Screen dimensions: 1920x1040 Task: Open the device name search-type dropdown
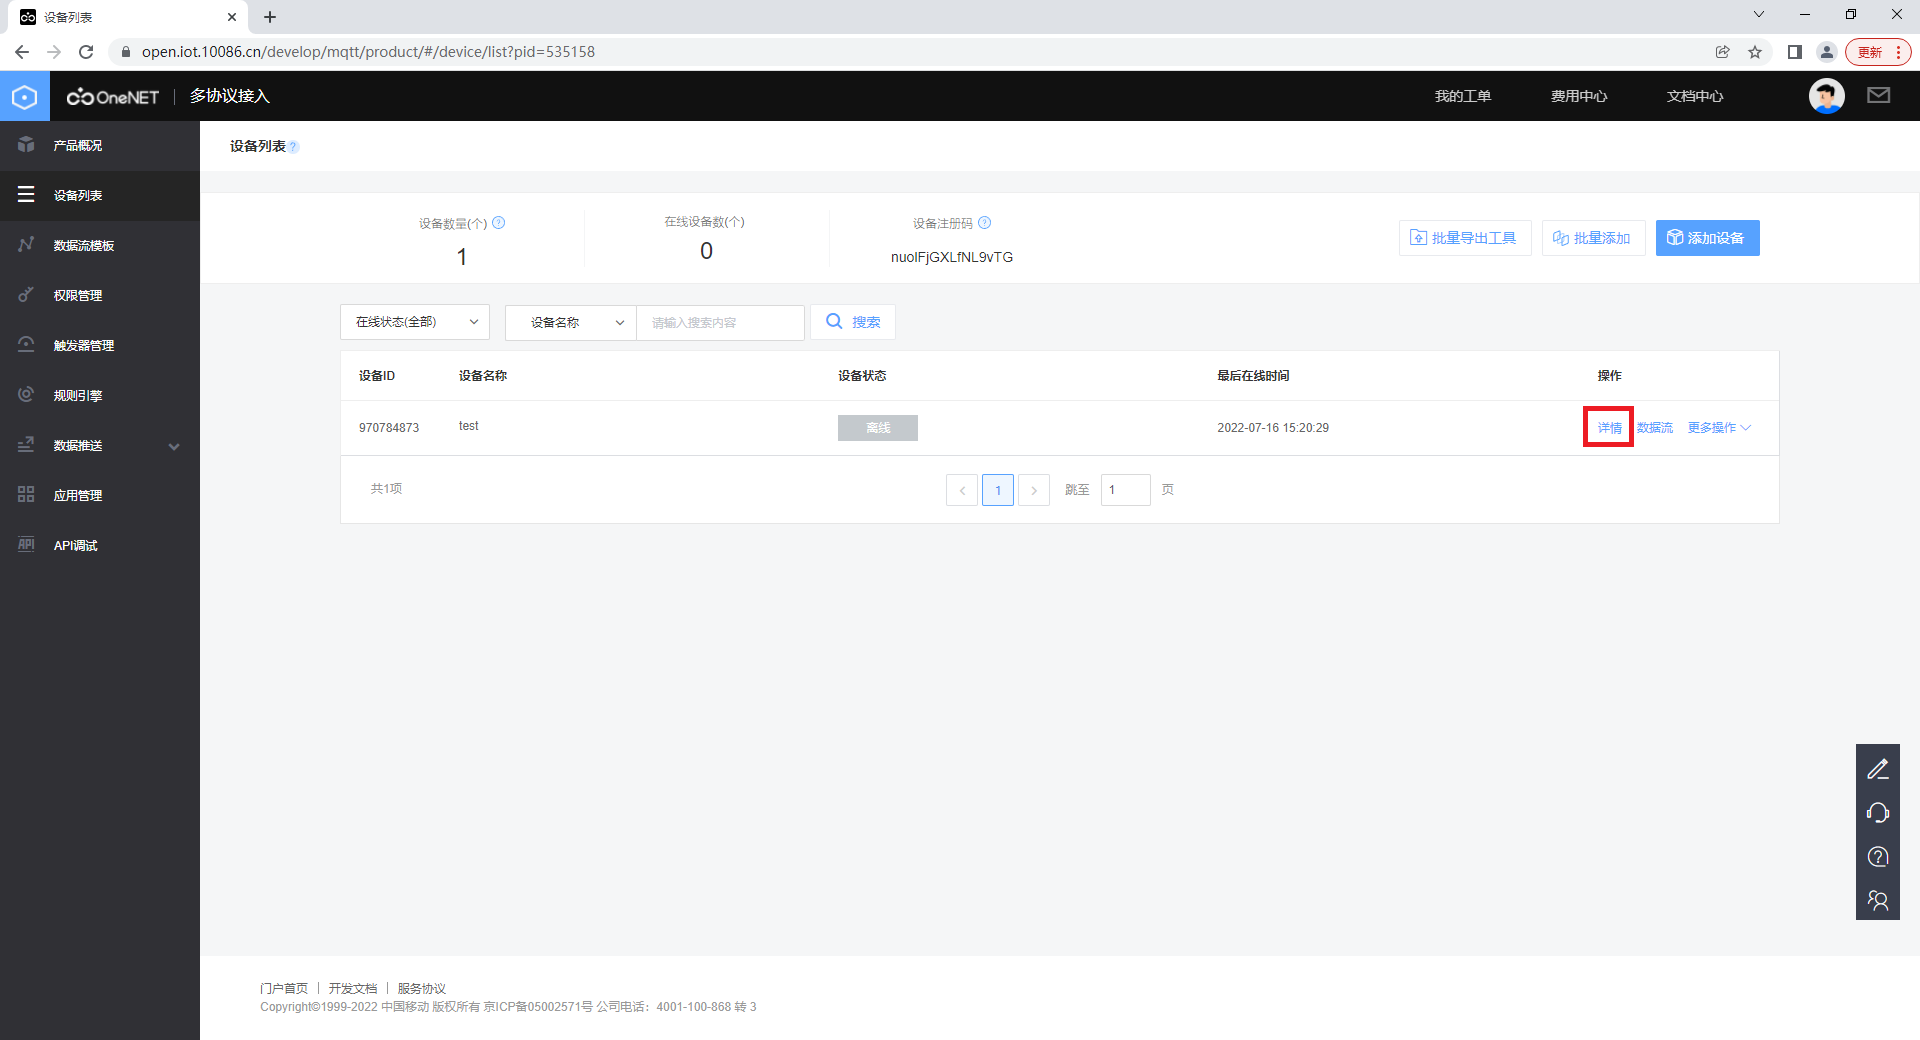click(570, 322)
